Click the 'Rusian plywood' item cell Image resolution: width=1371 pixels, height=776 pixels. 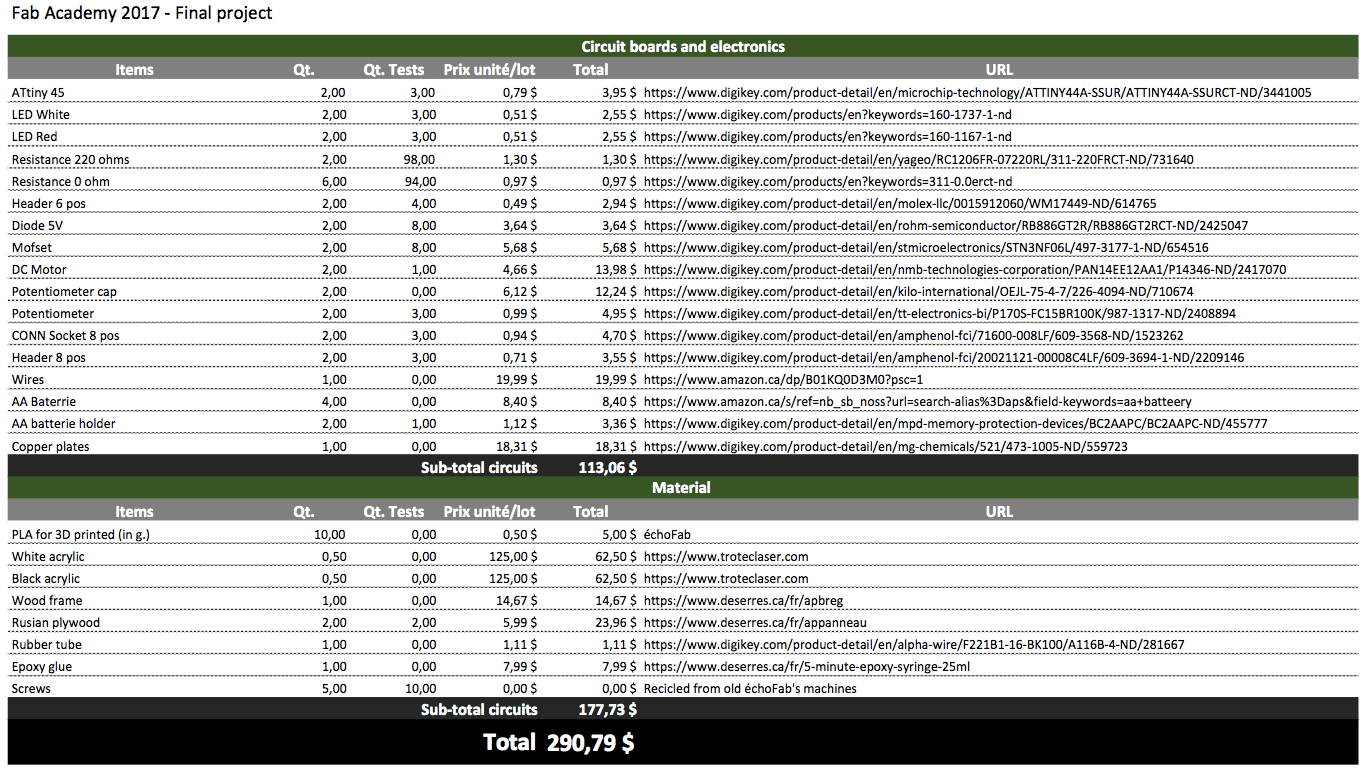pyautogui.click(x=56, y=623)
